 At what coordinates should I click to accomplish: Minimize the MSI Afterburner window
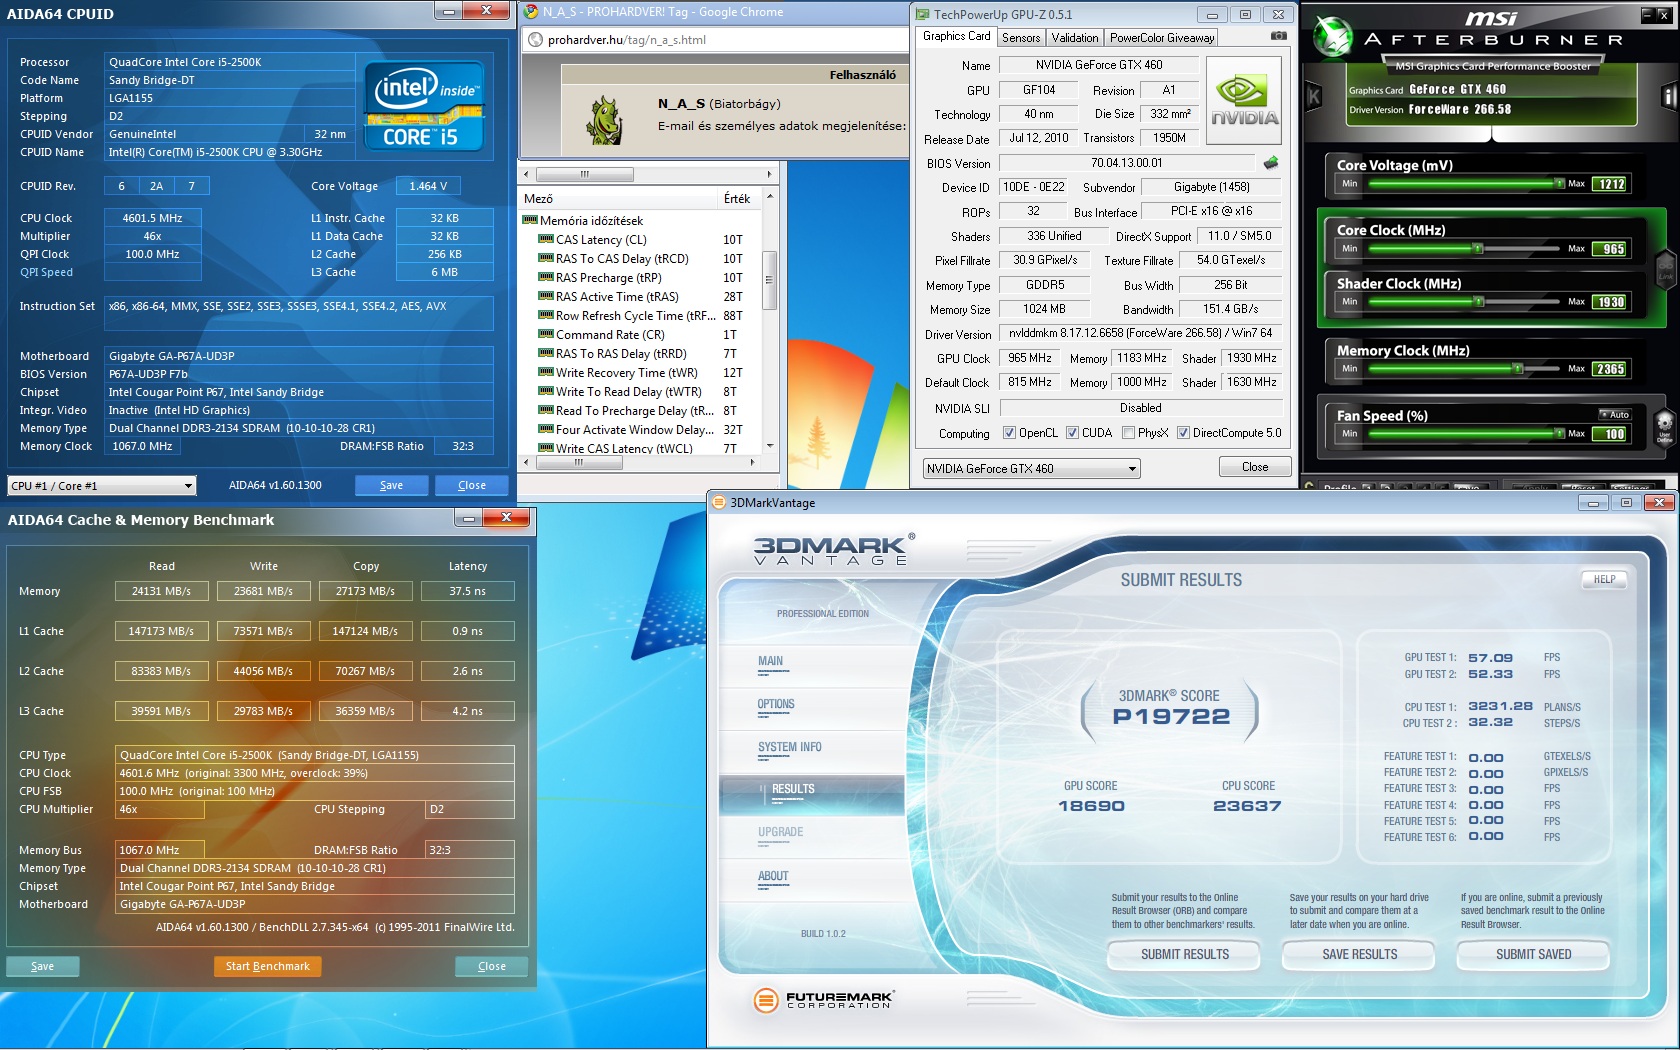tap(1649, 14)
